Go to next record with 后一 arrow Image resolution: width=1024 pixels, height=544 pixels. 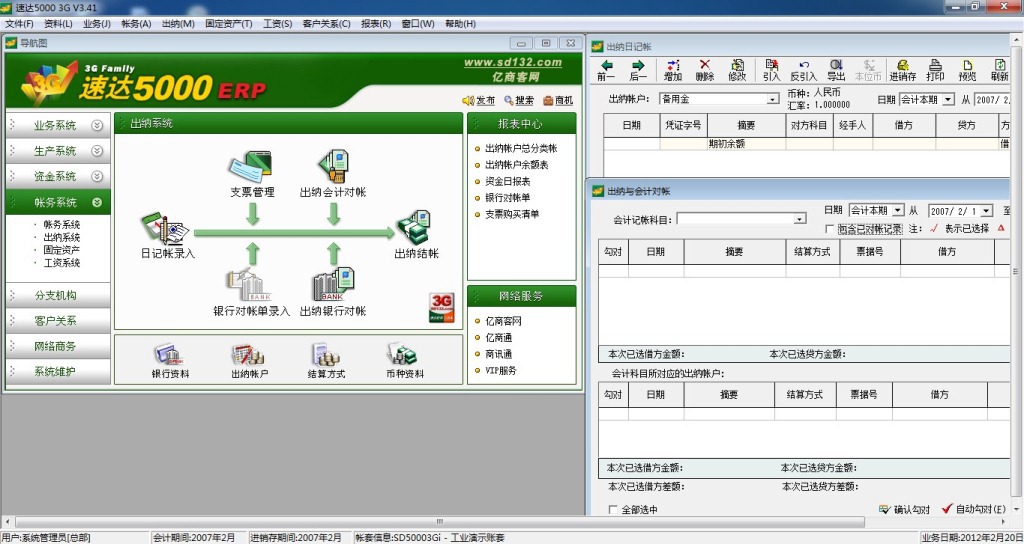click(638, 70)
